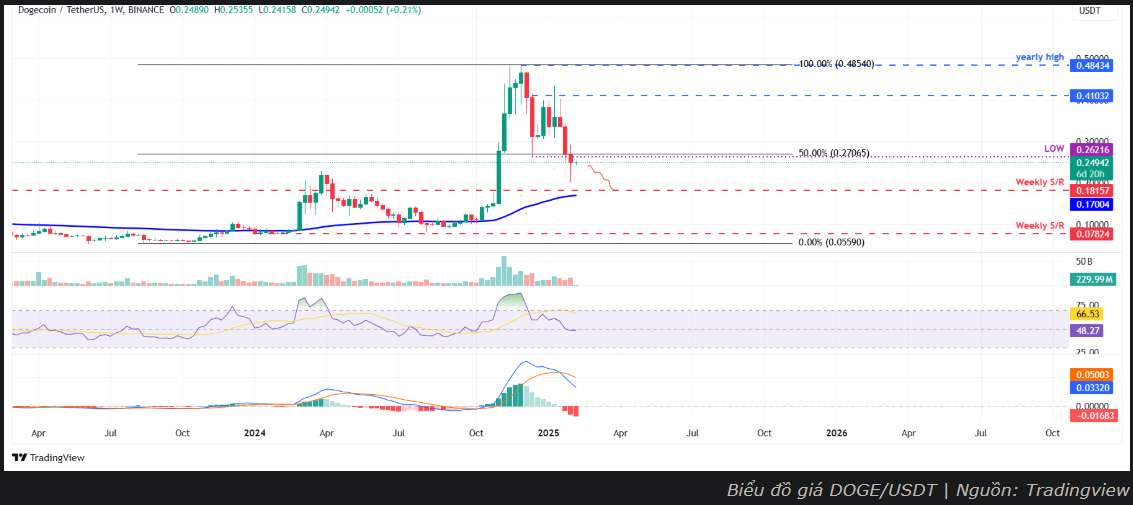
Task: Click the 0.41032 price label
Action: pos(1092,95)
